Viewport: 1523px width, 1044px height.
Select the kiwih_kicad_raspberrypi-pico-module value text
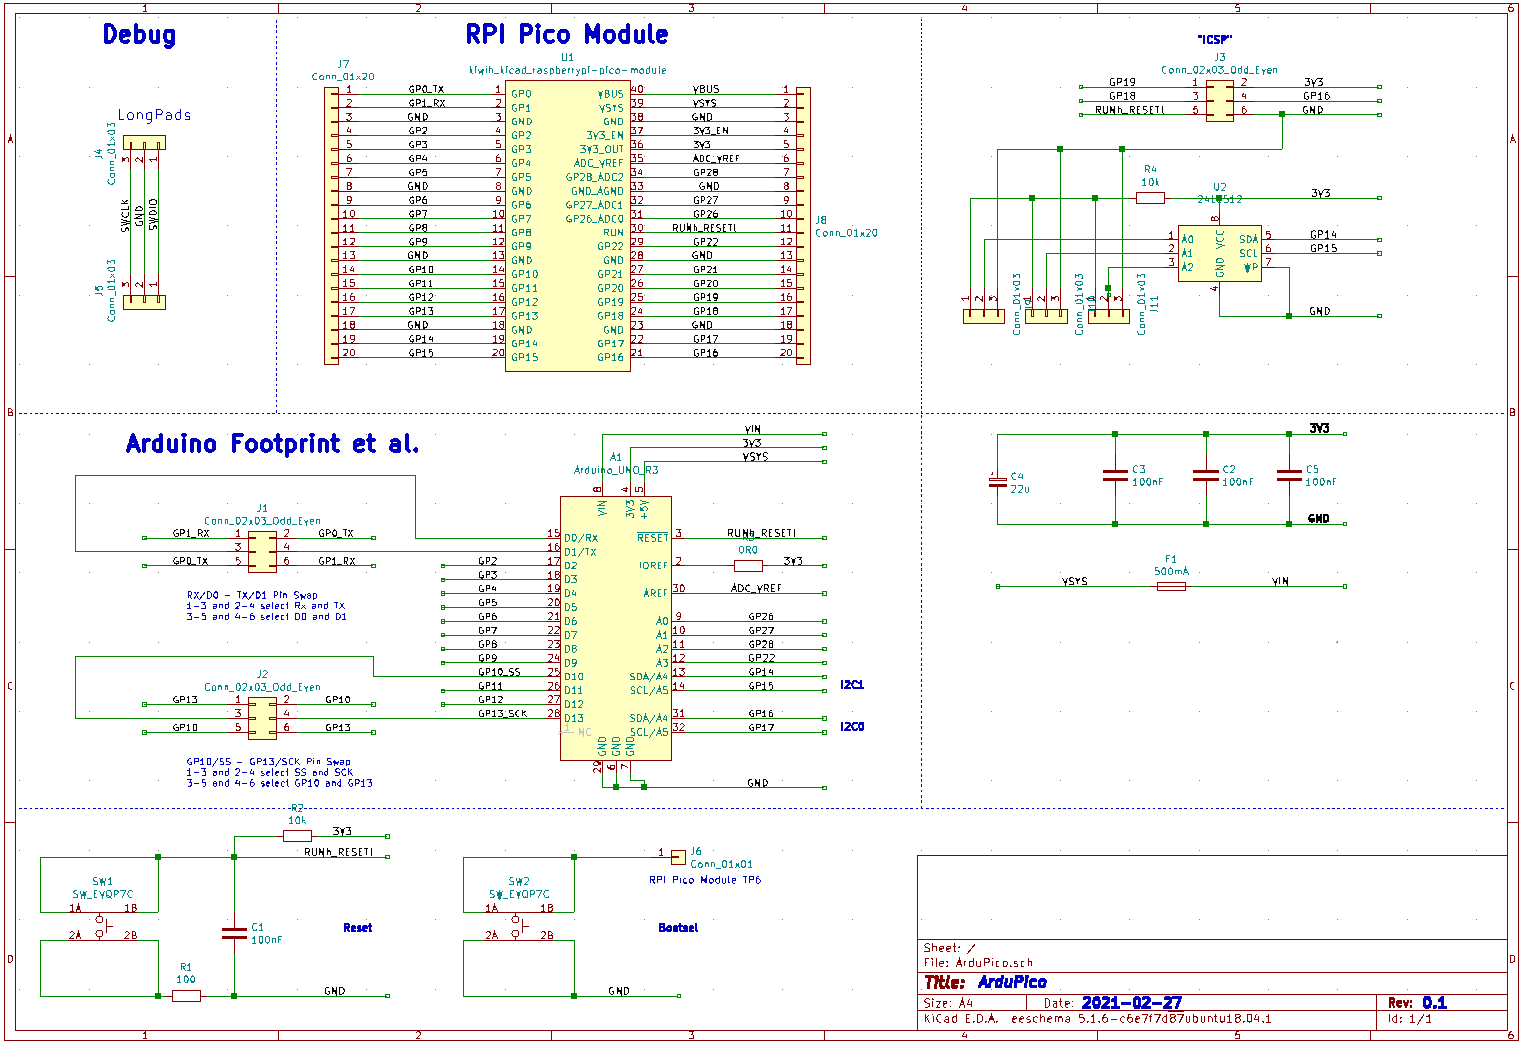coord(567,70)
